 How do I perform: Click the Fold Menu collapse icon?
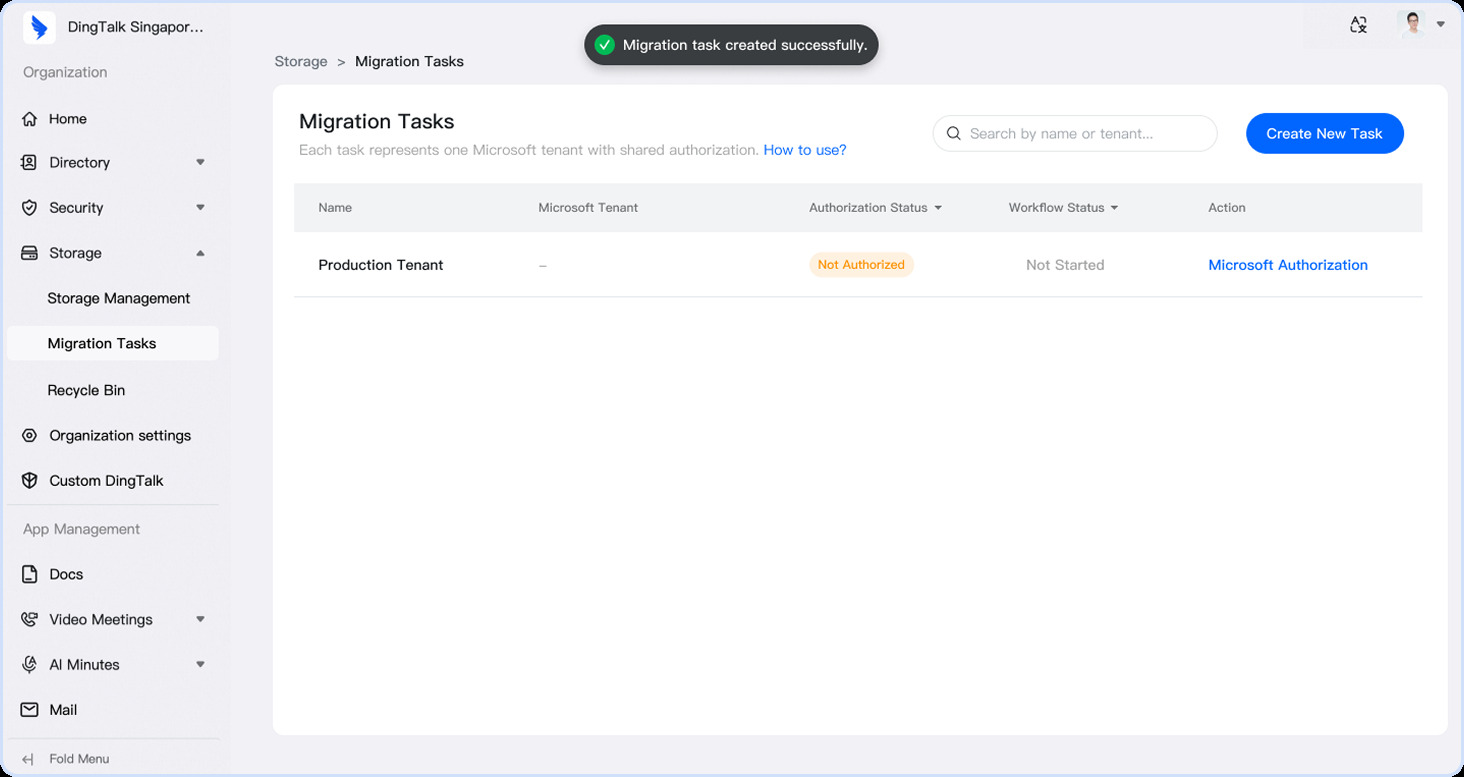pyautogui.click(x=28, y=759)
